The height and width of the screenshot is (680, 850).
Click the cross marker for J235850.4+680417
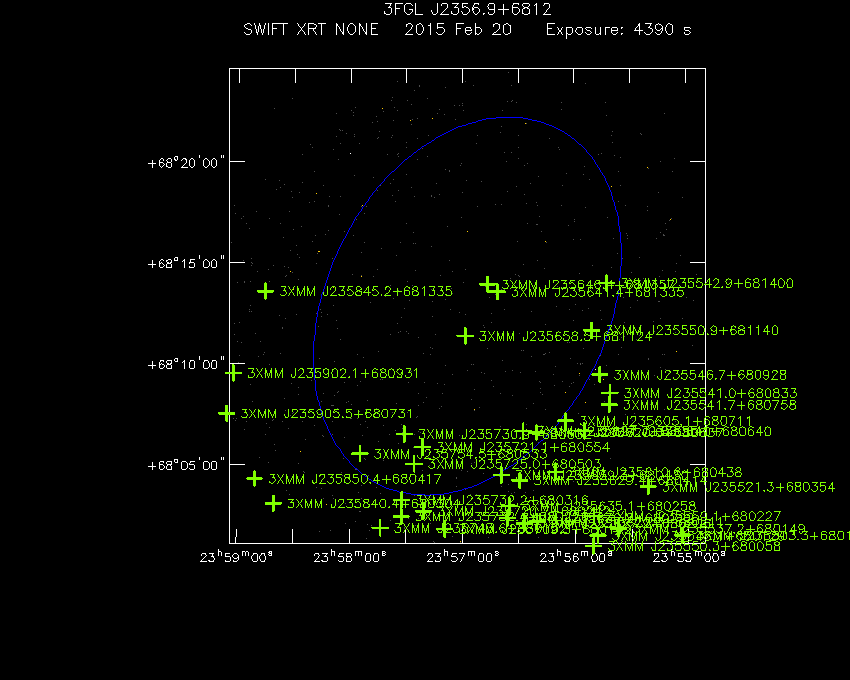(254, 479)
